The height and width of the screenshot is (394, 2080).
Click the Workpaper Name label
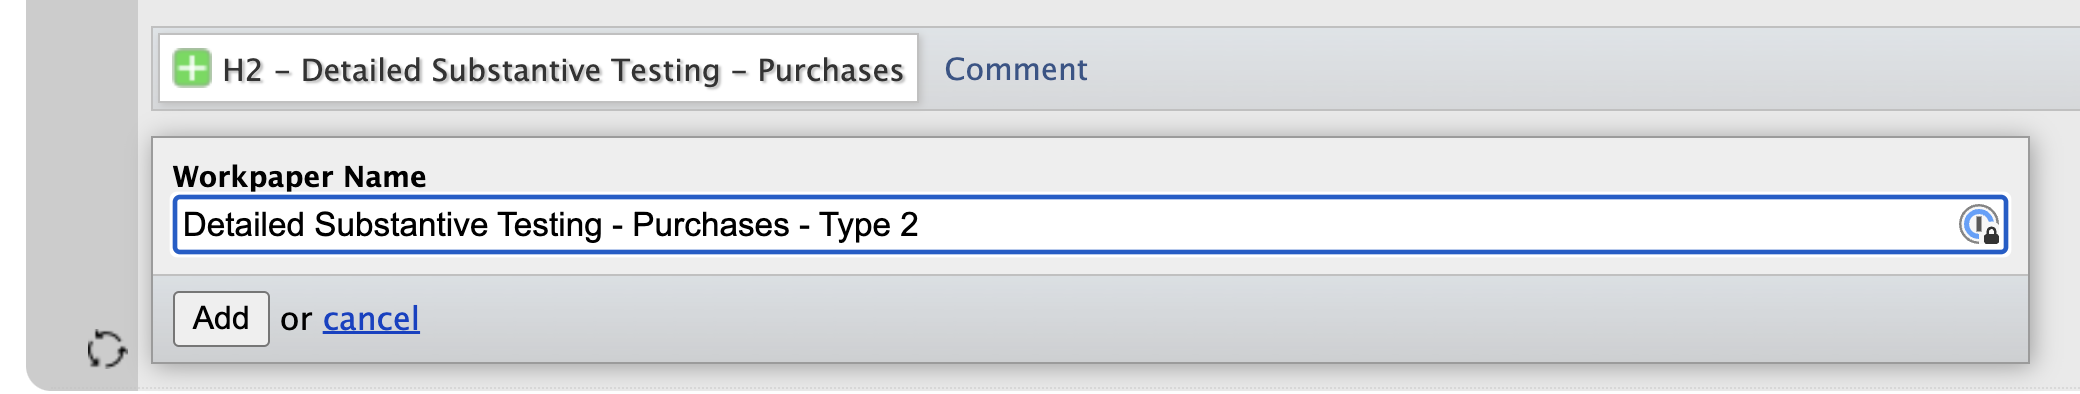click(x=299, y=177)
